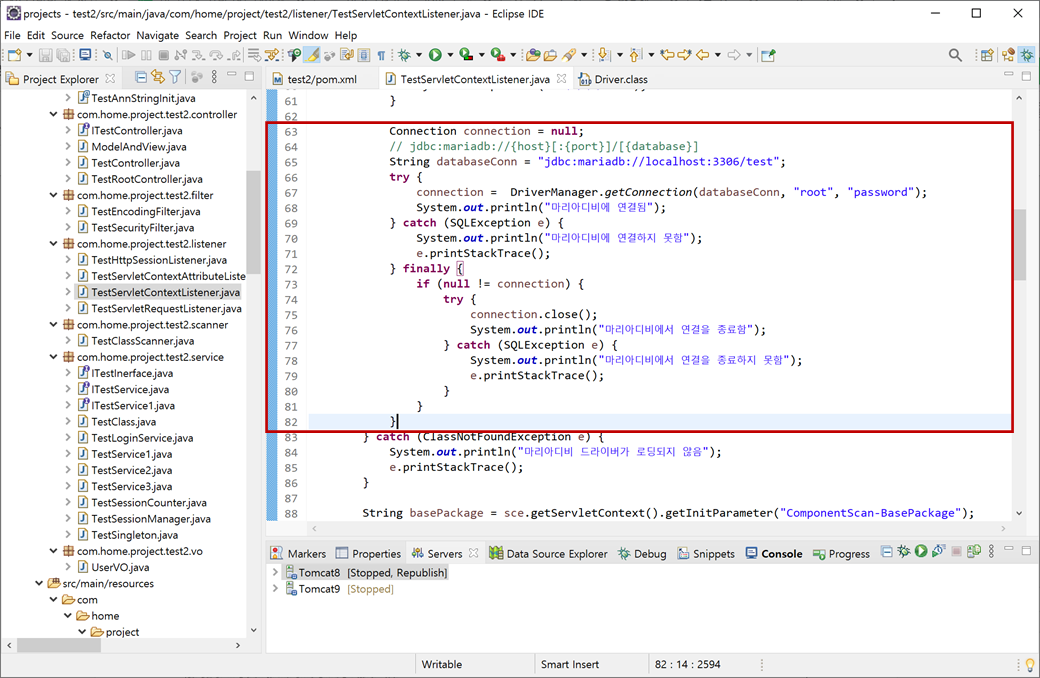
Task: Click Publish to the server icon
Action: 974,551
